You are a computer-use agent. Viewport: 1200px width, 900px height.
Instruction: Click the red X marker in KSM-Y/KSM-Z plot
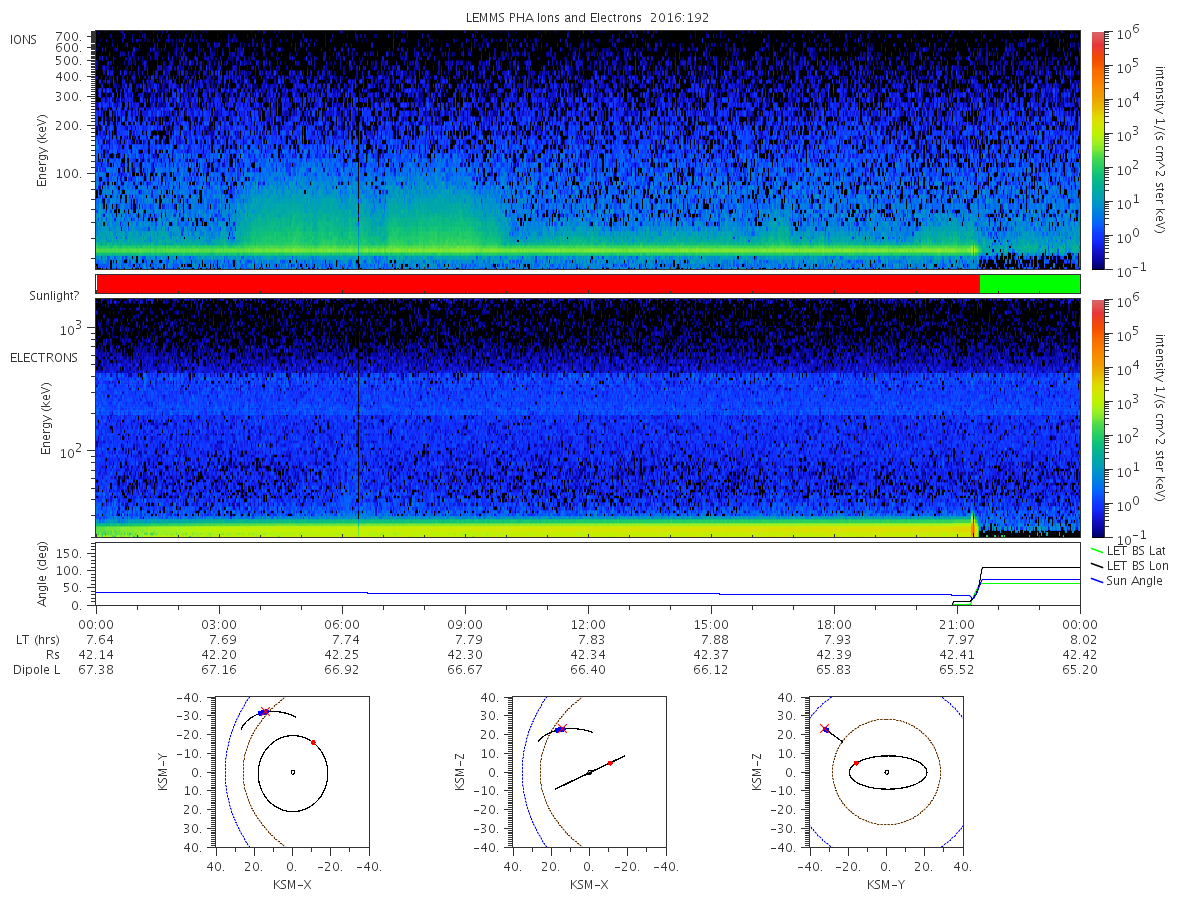(825, 729)
